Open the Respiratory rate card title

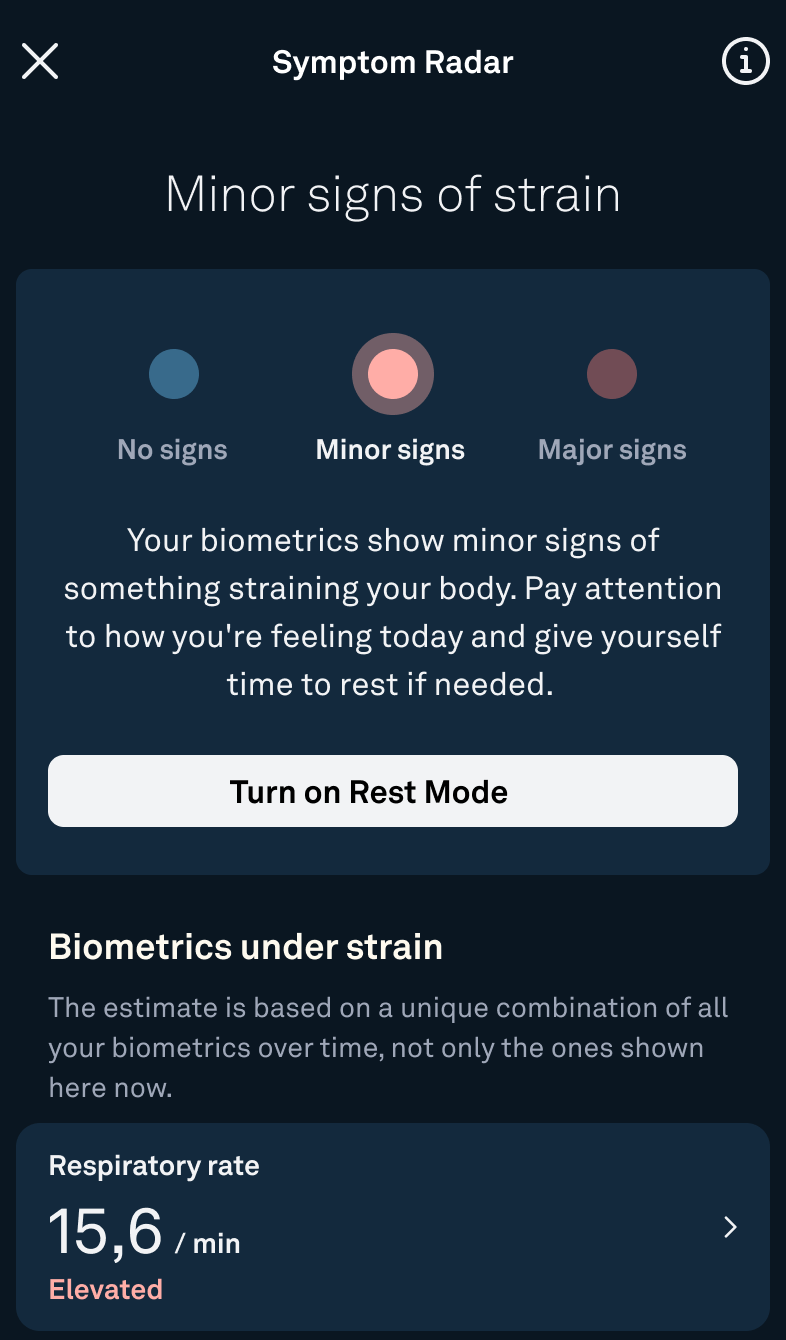point(154,1166)
